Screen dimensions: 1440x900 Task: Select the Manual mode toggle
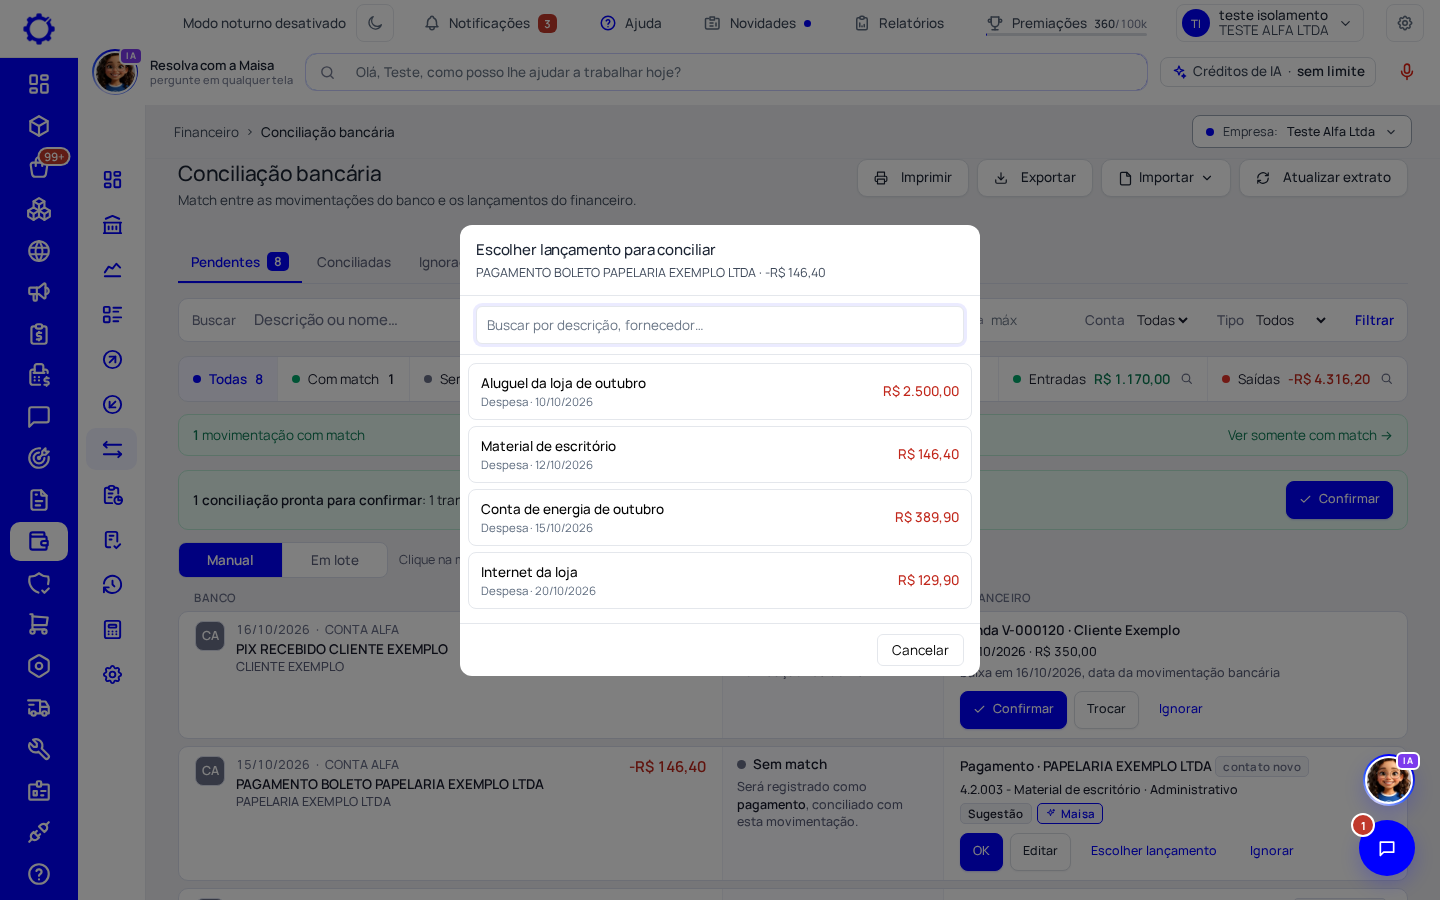(x=230, y=560)
